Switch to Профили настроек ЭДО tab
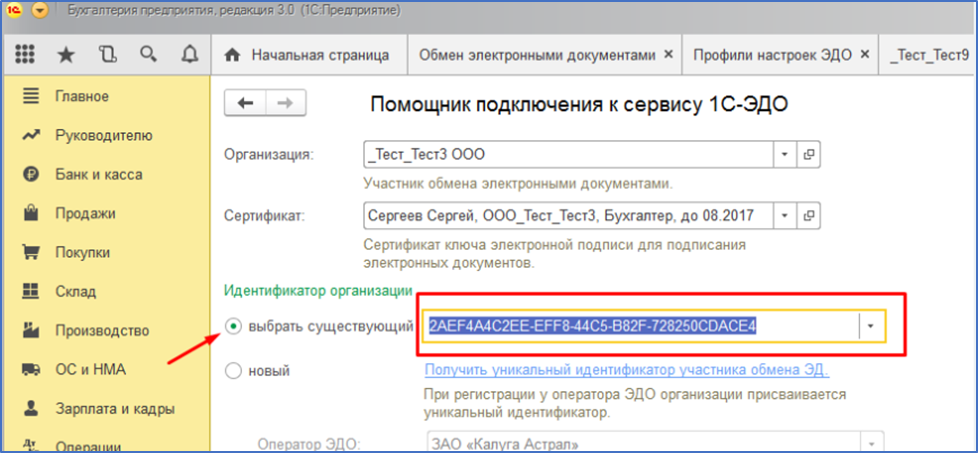 (x=772, y=55)
